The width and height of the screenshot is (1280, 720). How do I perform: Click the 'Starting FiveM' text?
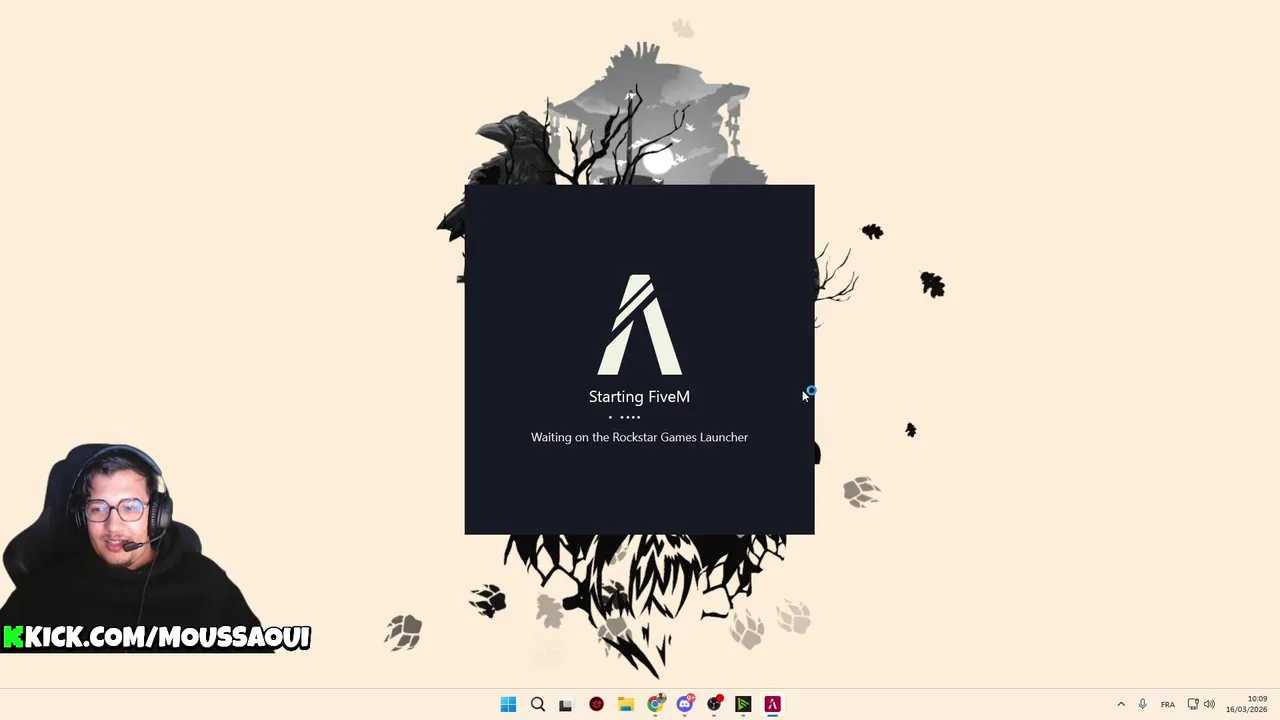[x=639, y=397]
